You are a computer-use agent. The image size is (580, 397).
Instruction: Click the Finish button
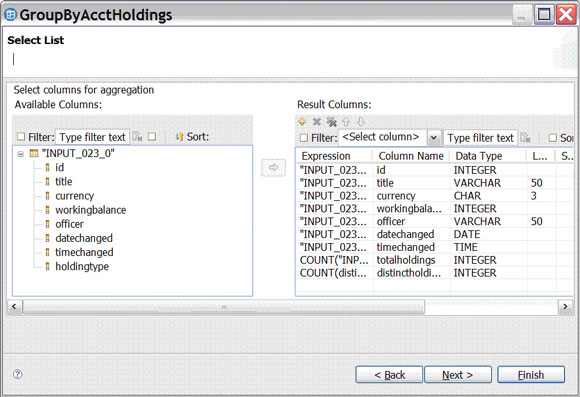(531, 375)
